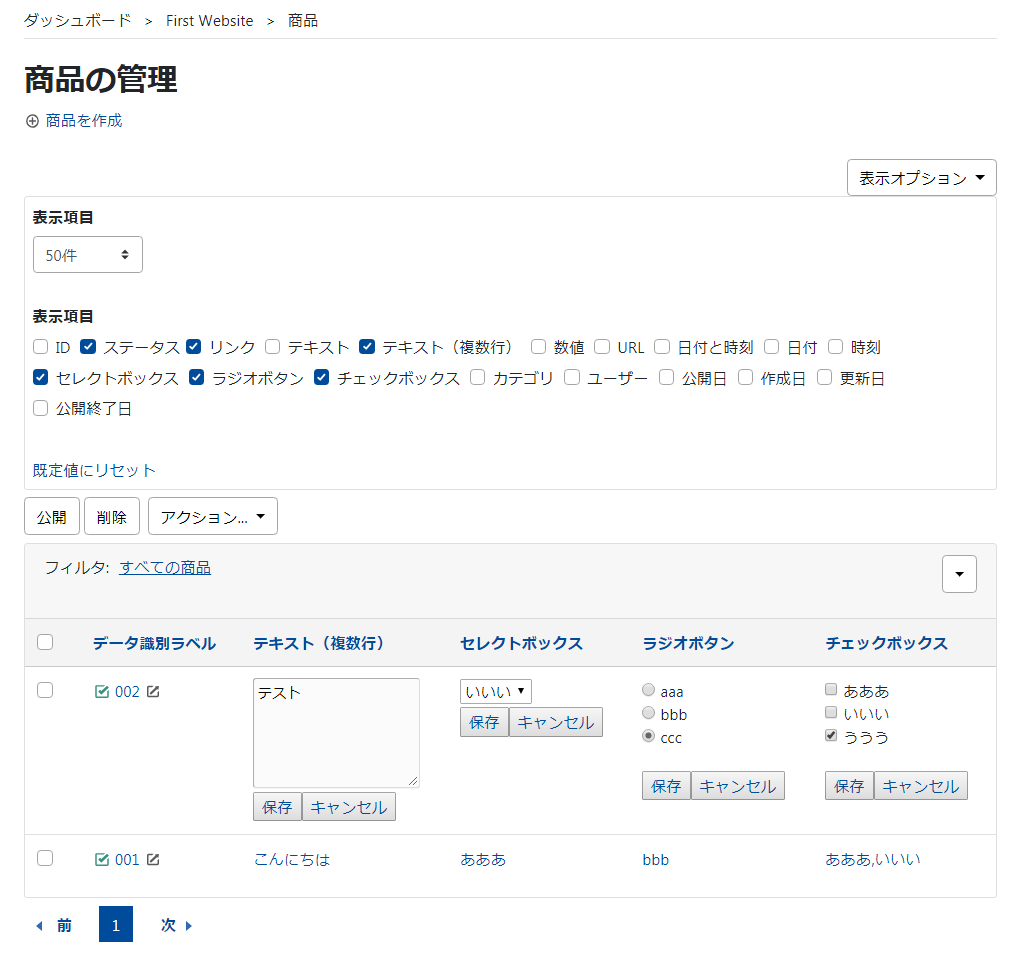Enable the 公開日 checkbox

pos(666,377)
